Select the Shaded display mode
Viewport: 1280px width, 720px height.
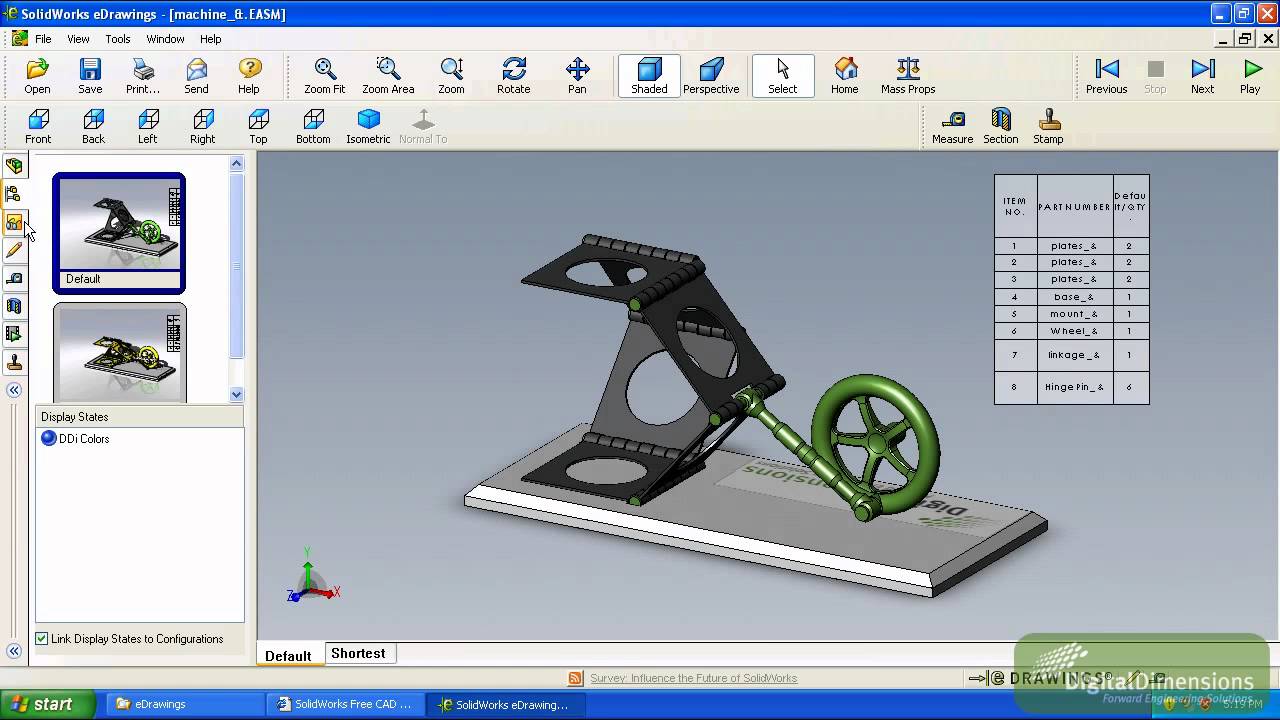[648, 75]
